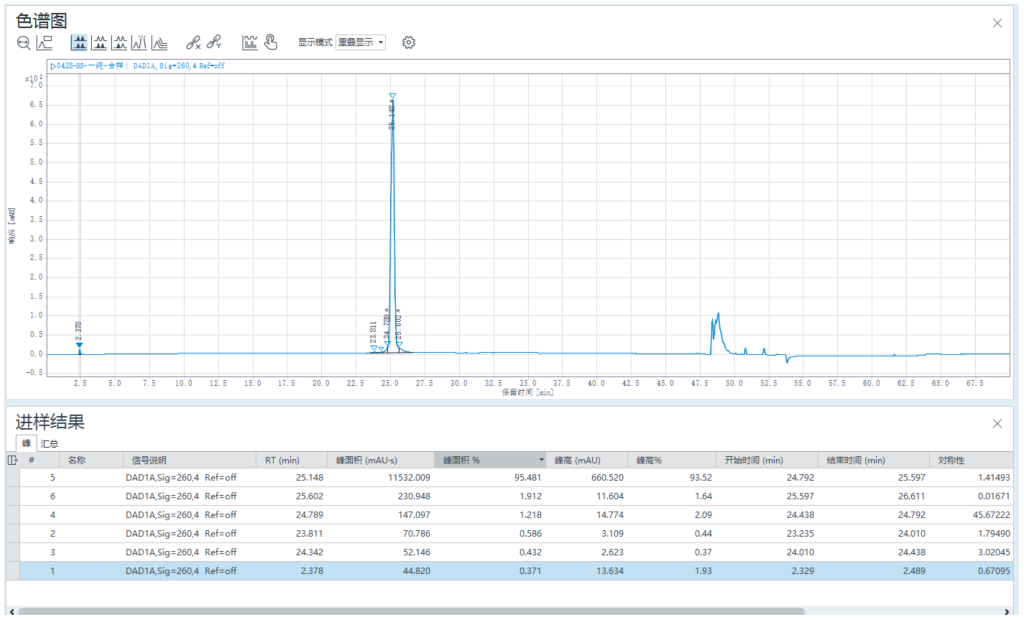Switch to the 汇总 tab

[49, 442]
